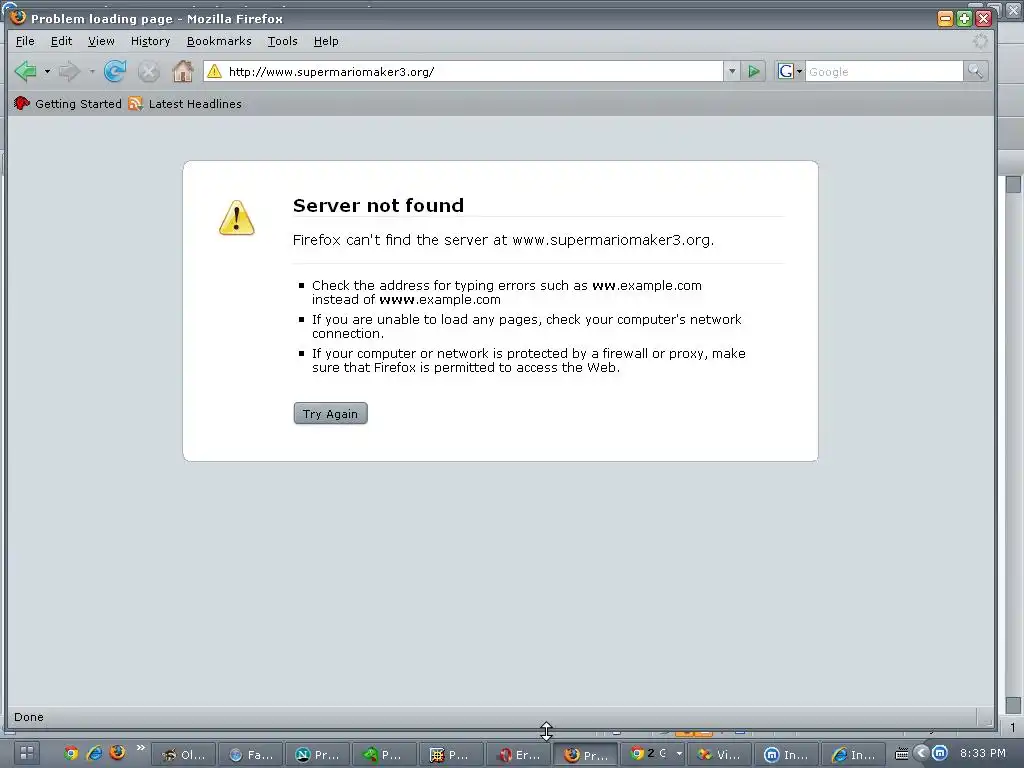This screenshot has width=1024, height=768.
Task: Launch Firefox from quick launch
Action: point(118,752)
